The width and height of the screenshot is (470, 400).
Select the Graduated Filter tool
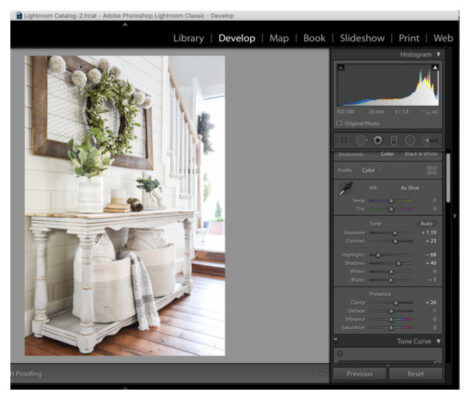tap(394, 141)
